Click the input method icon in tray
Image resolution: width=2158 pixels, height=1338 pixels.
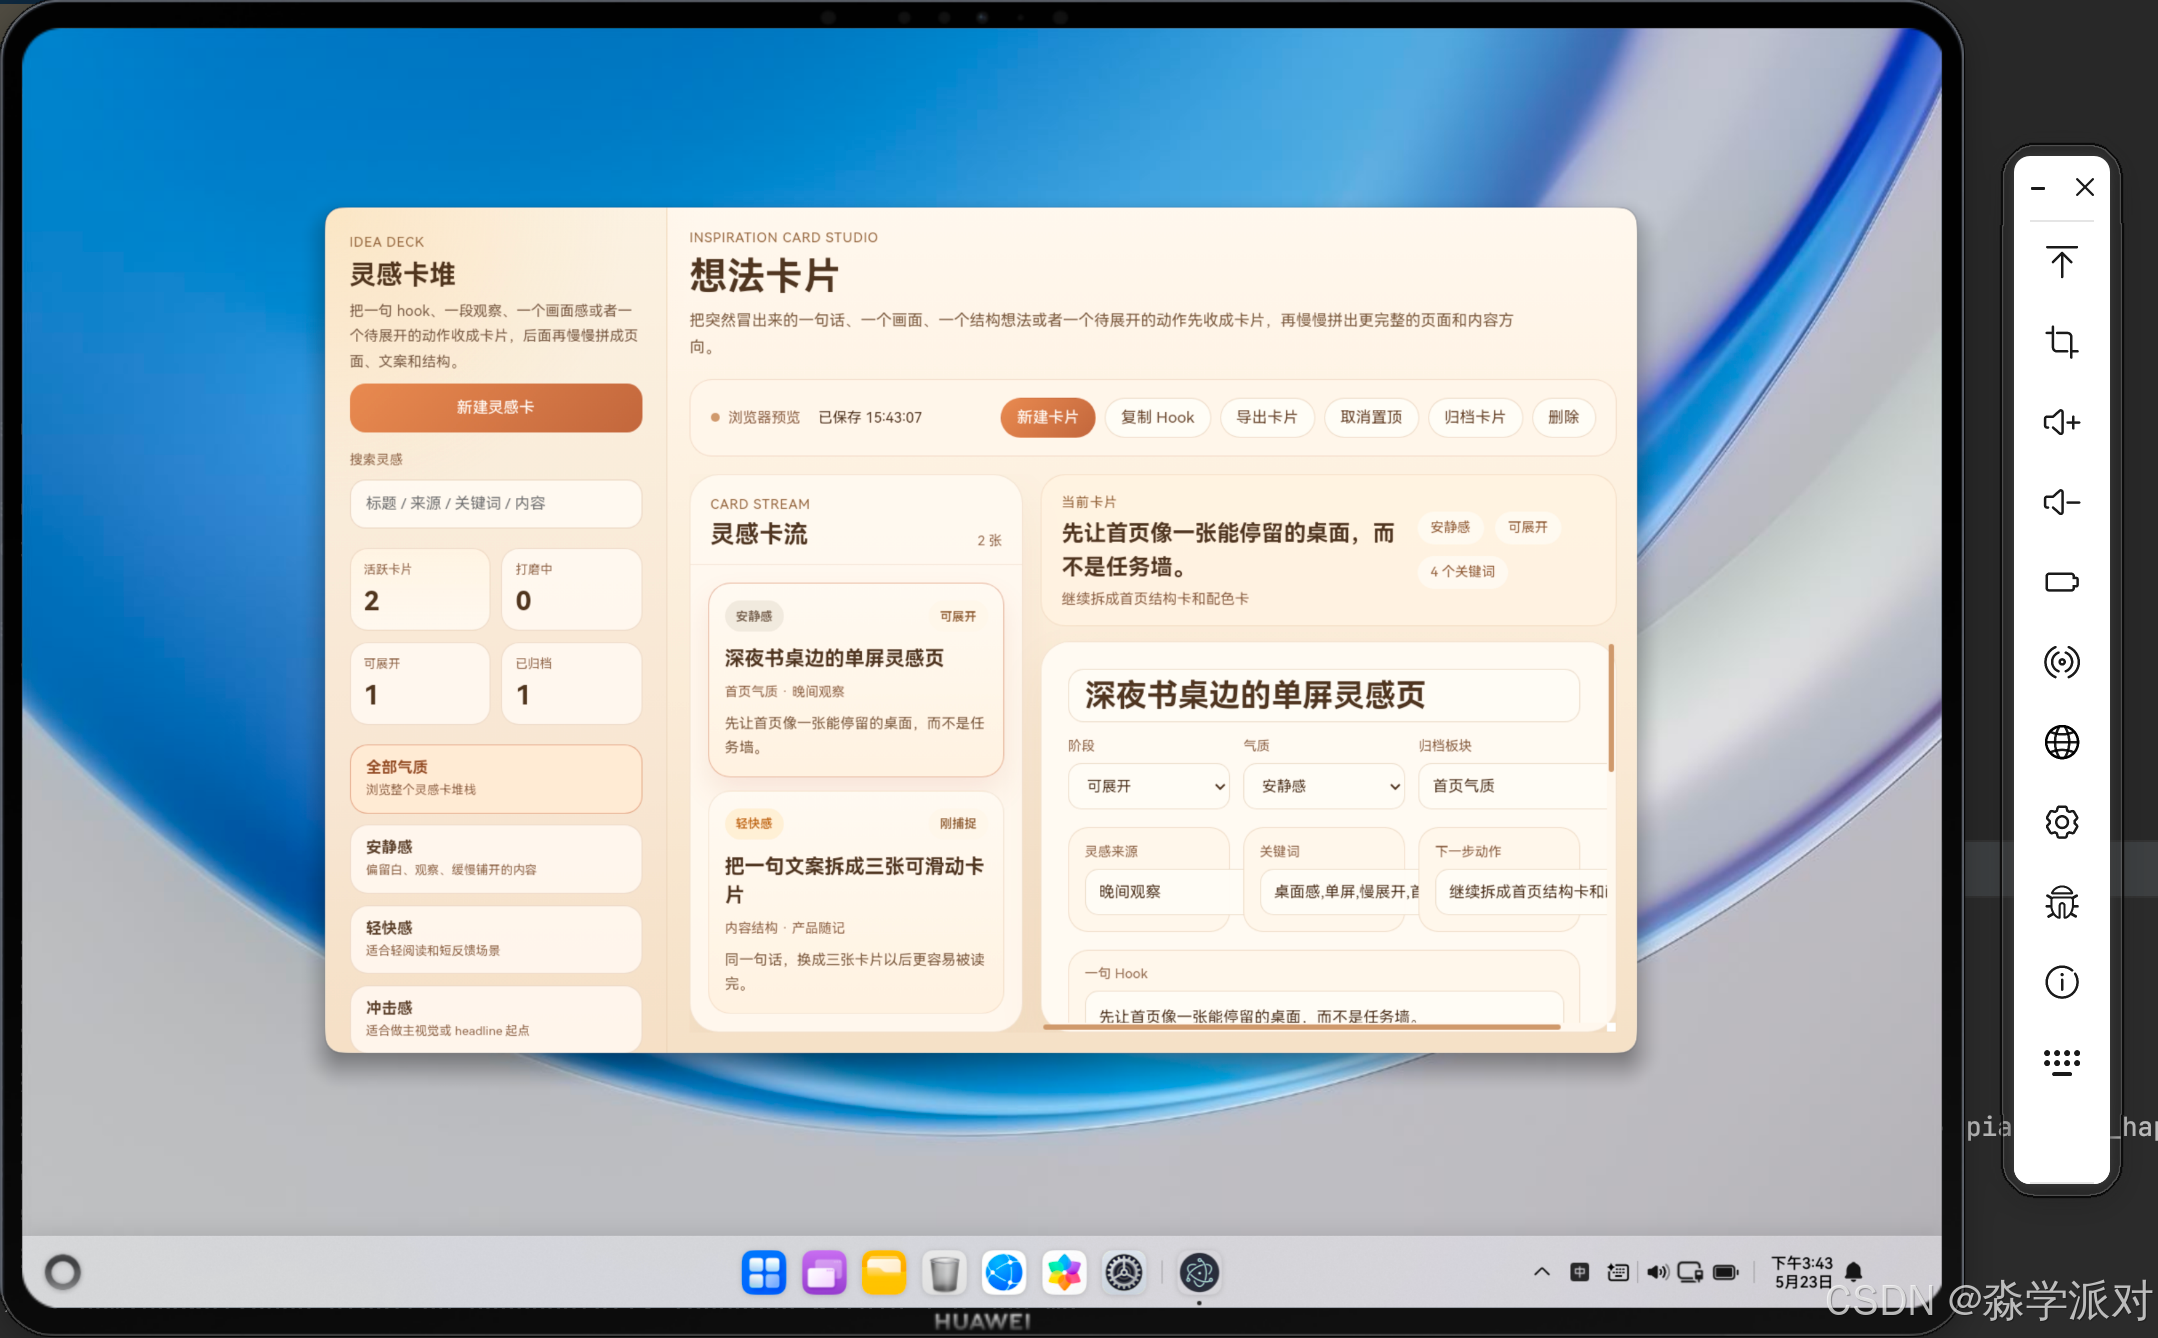1580,1272
